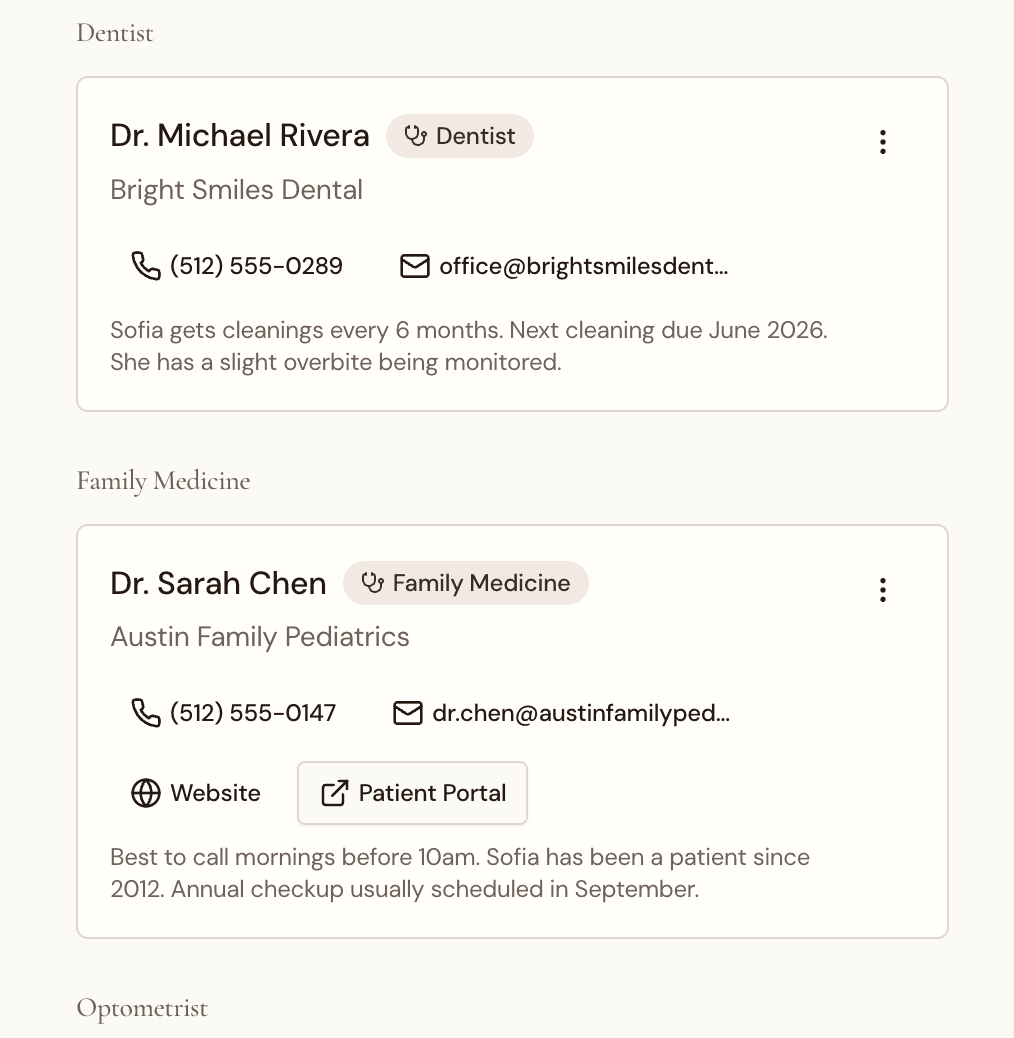
Task: Open the three-dot menu on Dr. Sarah Chen's card
Action: 883,590
